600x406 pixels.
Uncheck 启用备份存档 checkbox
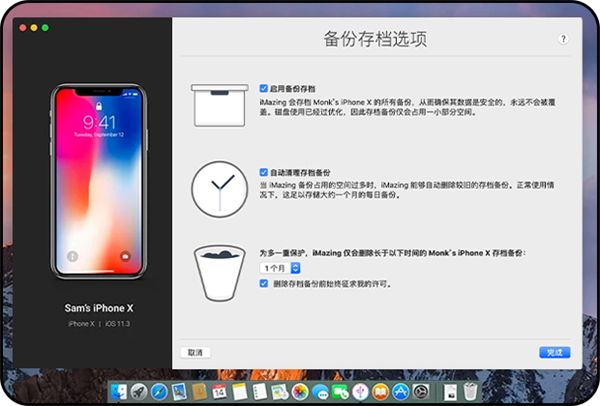pos(264,88)
